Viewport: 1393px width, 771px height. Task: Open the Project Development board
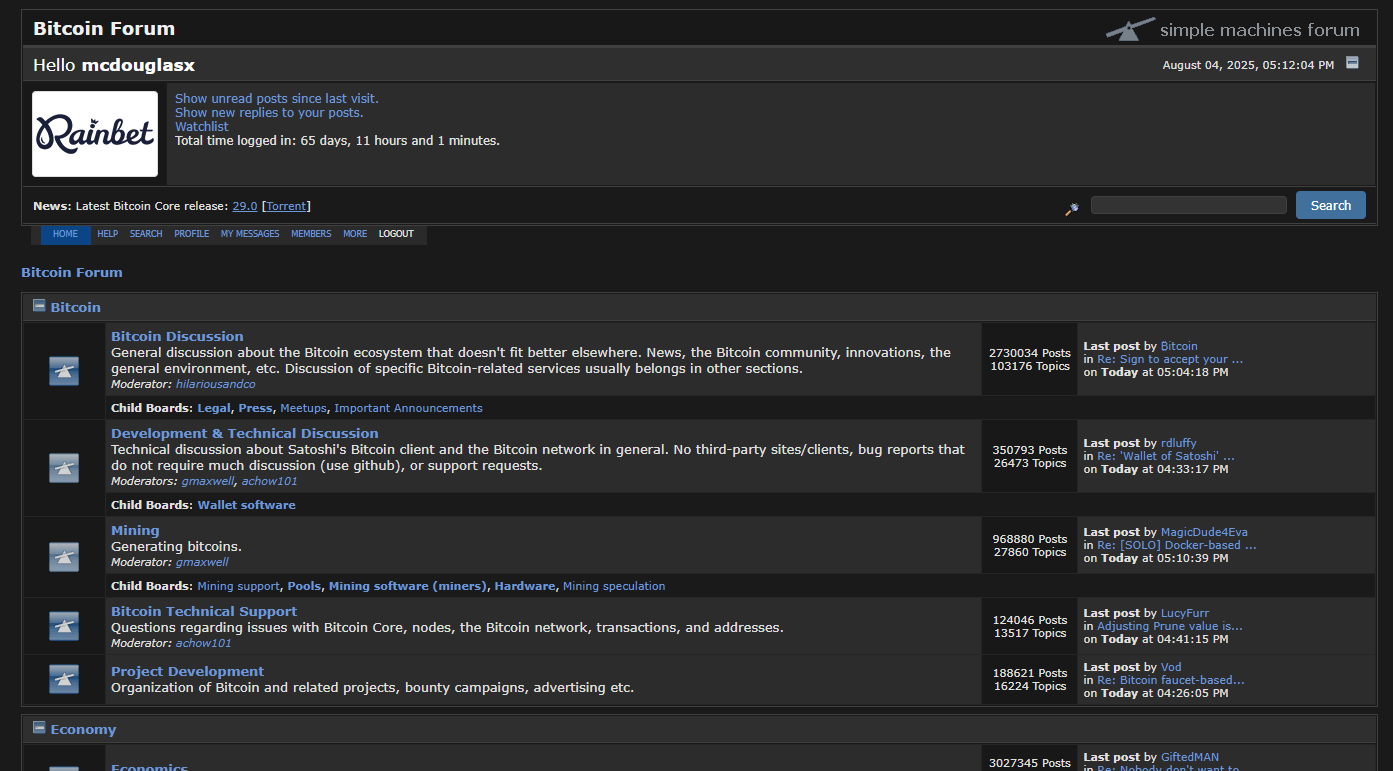(187, 671)
